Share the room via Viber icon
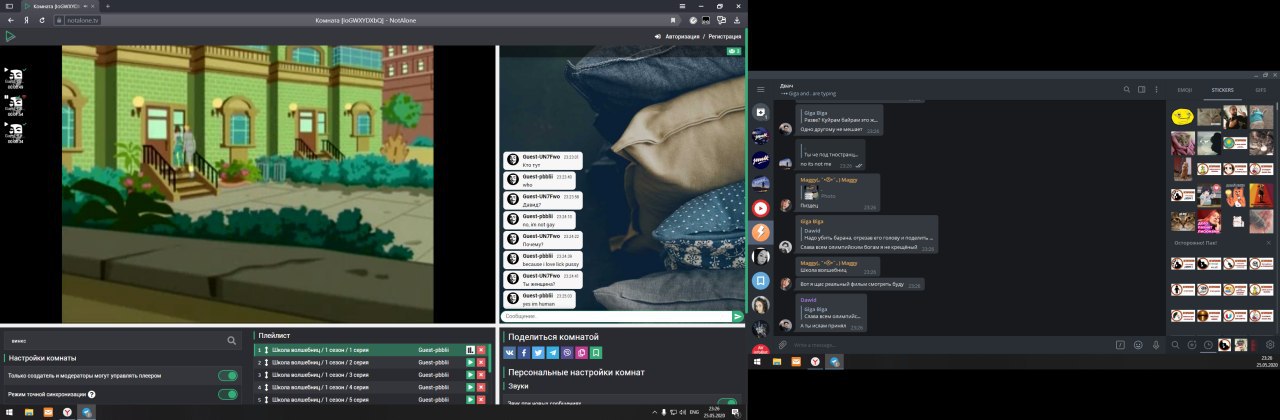 click(567, 353)
